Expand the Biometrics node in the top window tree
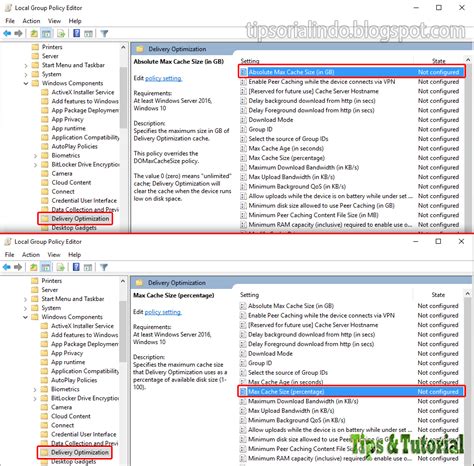The width and height of the screenshot is (474, 466). (36, 156)
